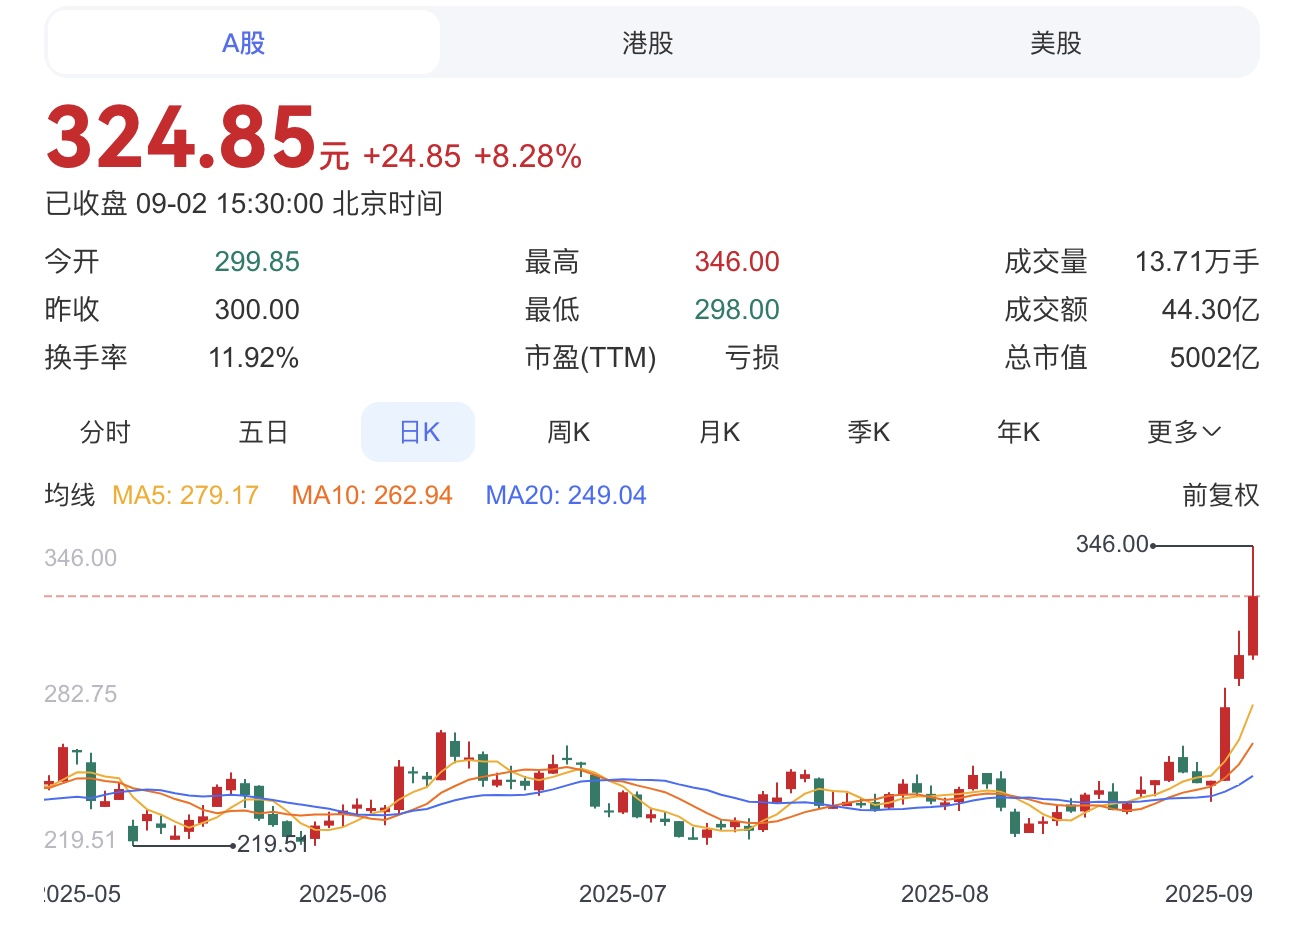Click the latest red candlestick on the chart
Screen dimensions: 1298x932
tap(1253, 625)
